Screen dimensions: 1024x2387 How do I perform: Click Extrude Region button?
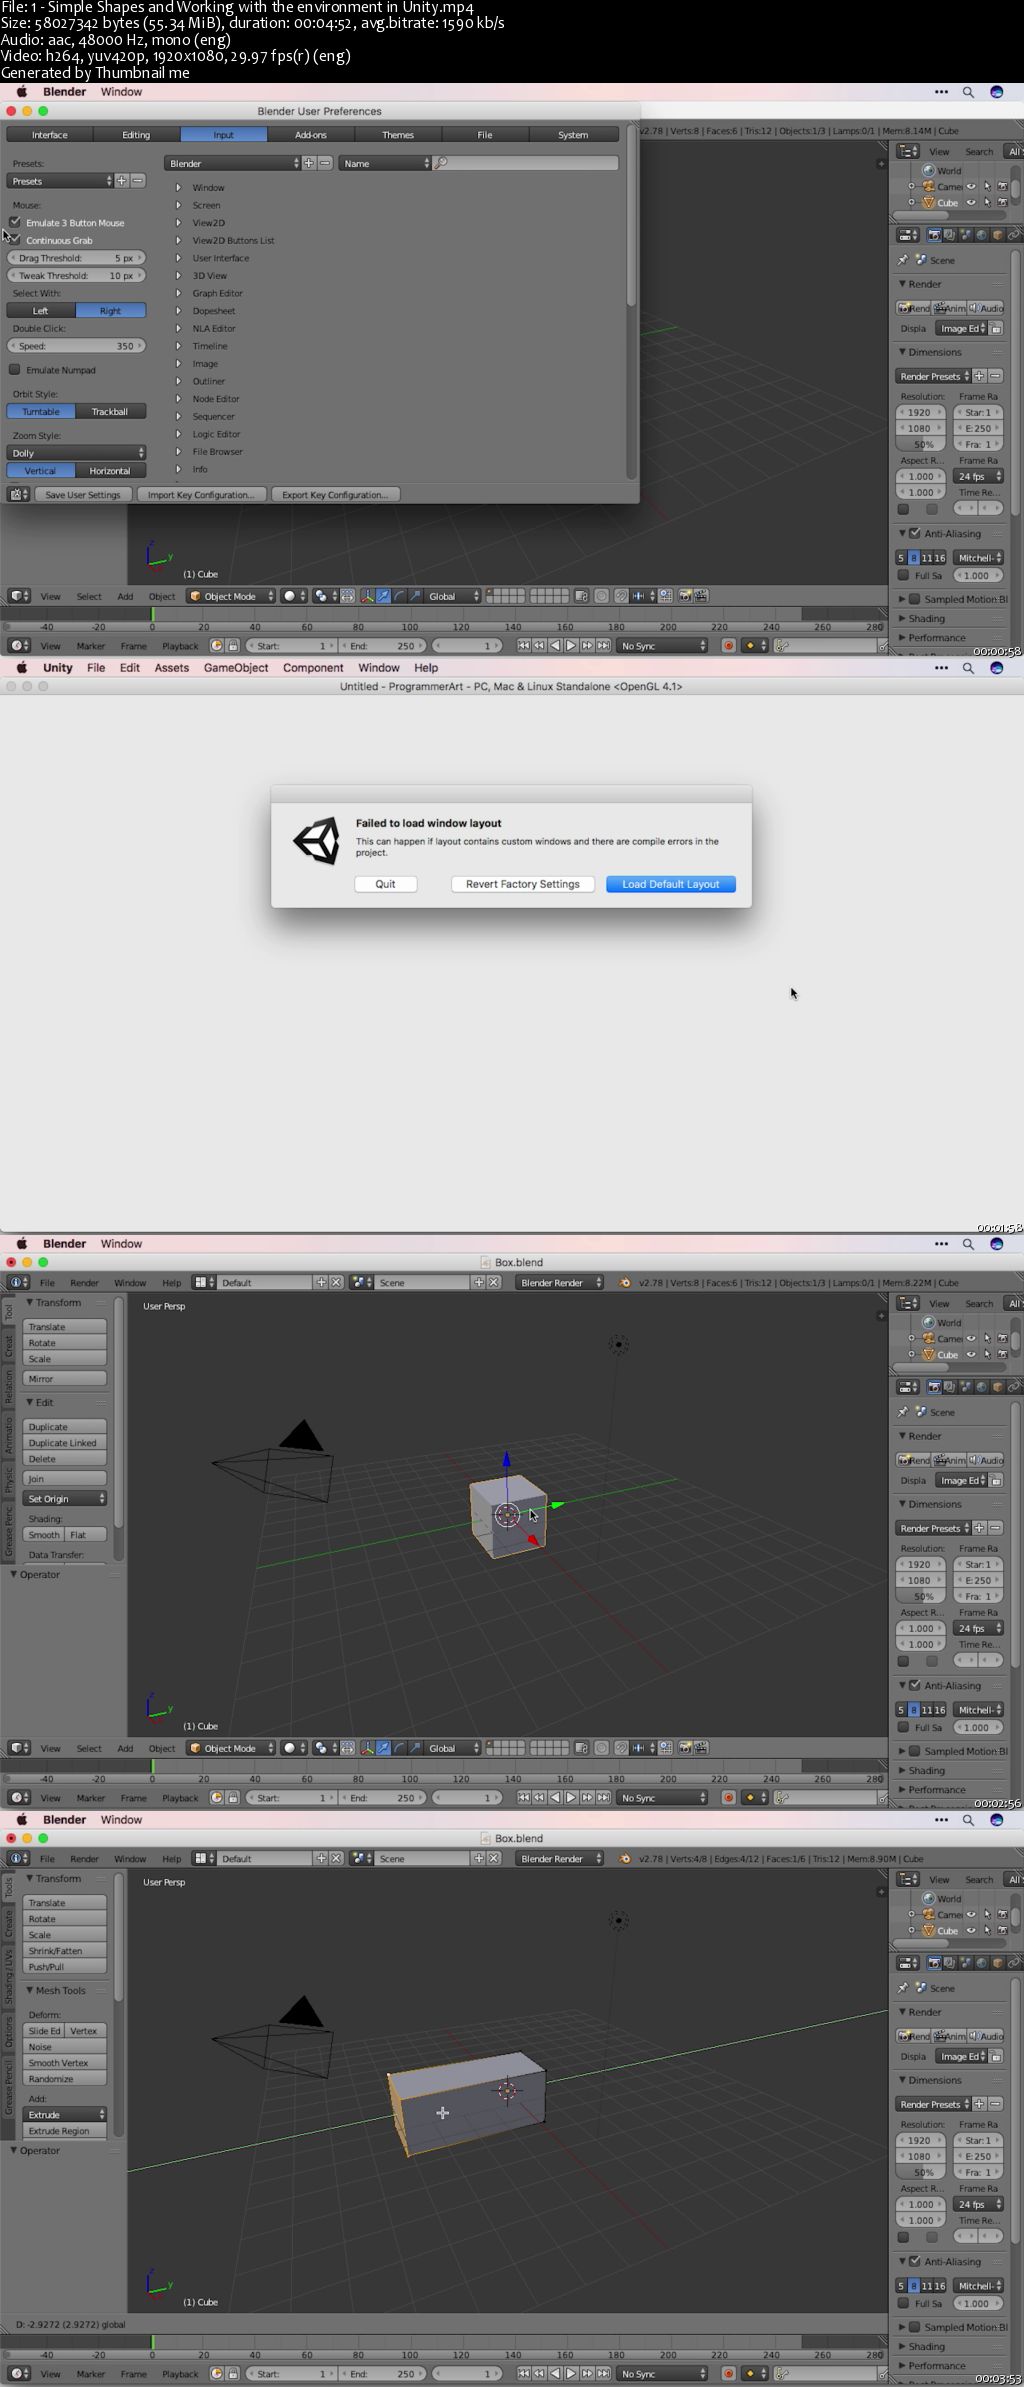(65, 2131)
